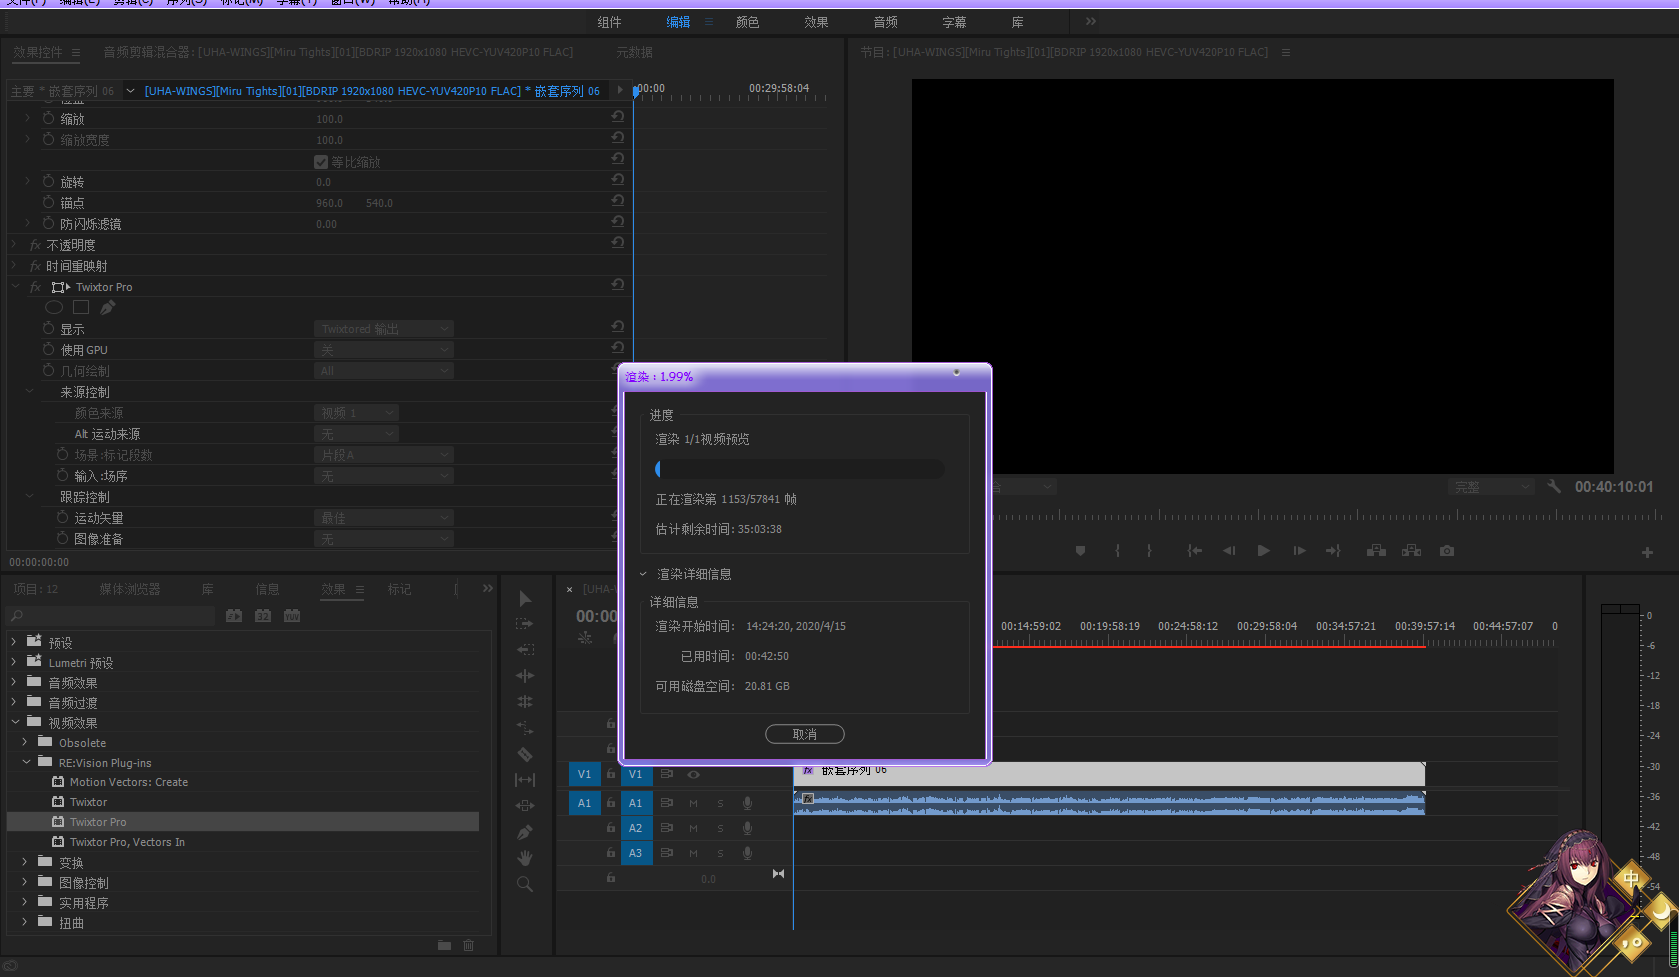This screenshot has width=1679, height=977.
Task: Export frame with the camera icon
Action: (x=1447, y=551)
